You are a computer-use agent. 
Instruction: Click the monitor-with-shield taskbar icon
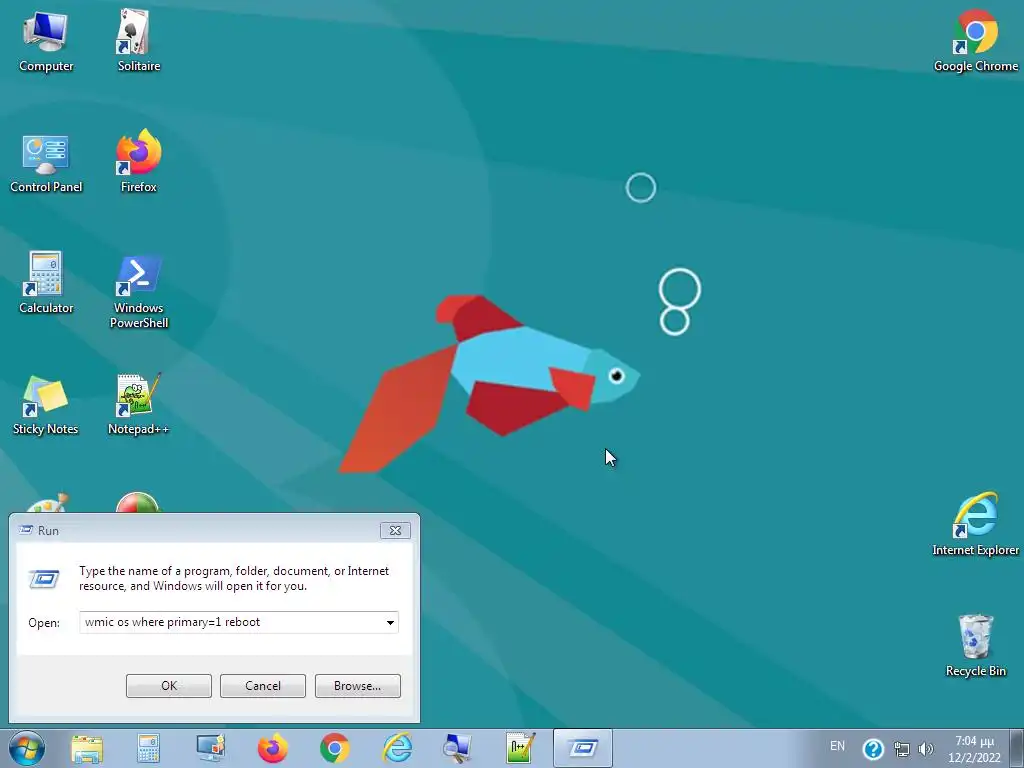[x=210, y=748]
